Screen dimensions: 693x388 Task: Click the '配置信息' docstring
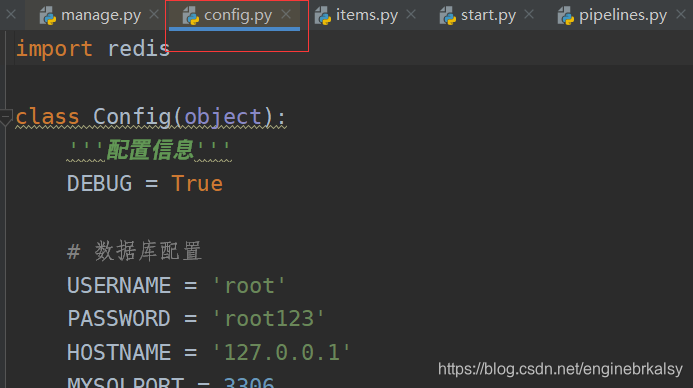click(x=149, y=150)
